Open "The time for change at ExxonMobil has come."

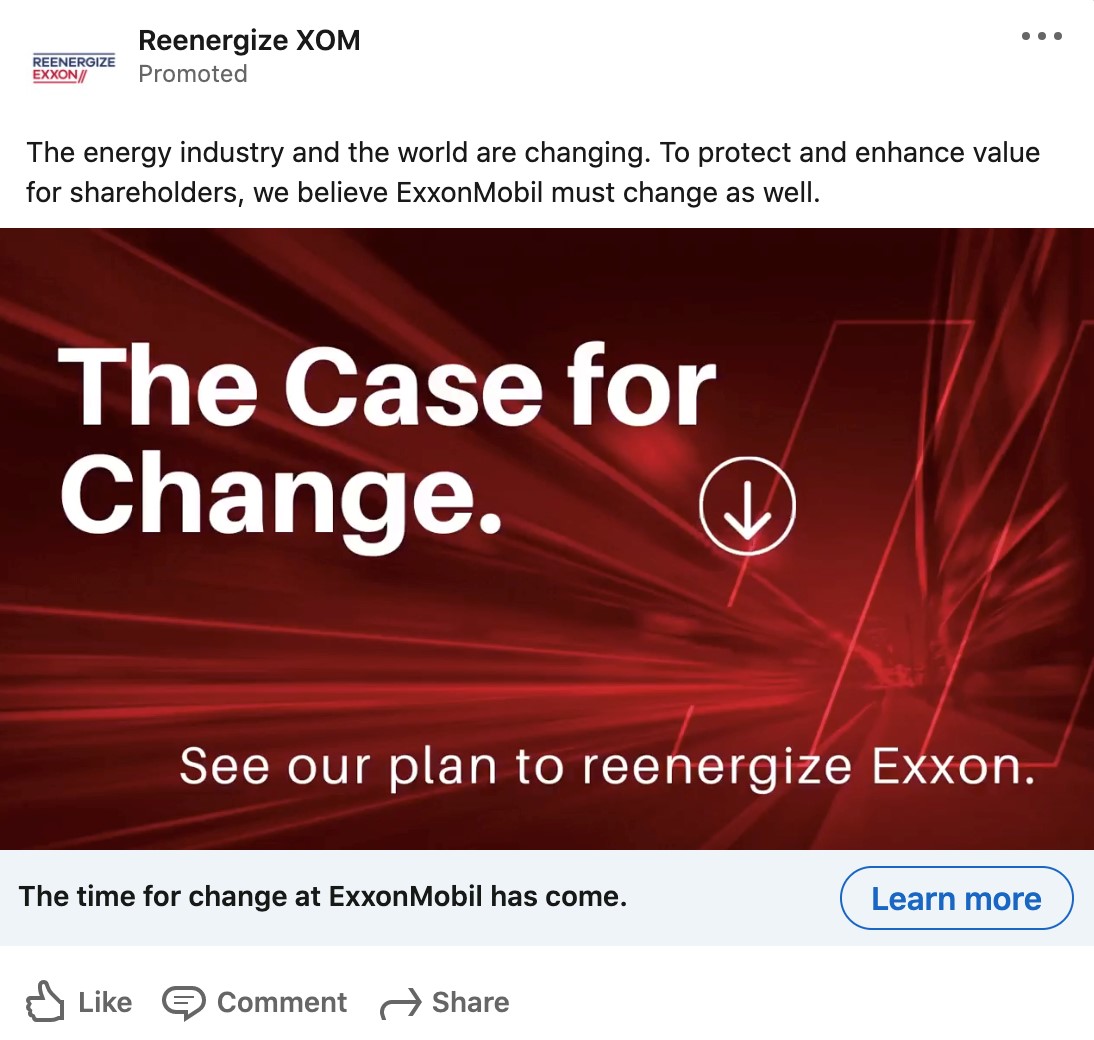[322, 896]
